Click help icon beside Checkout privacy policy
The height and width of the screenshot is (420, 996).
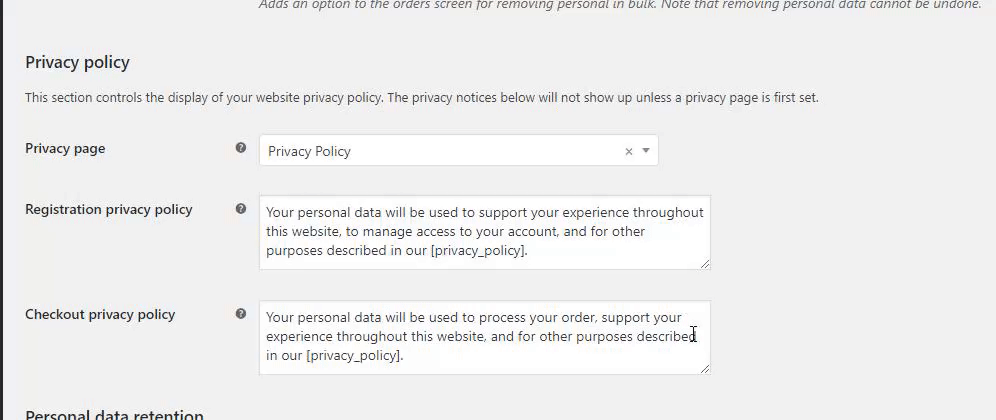coord(241,314)
